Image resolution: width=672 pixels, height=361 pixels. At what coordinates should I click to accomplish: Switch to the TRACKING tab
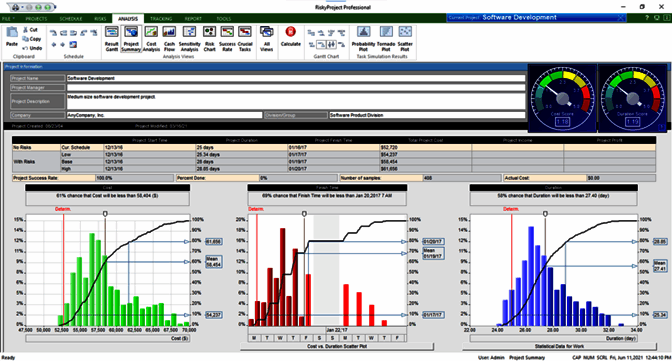(x=161, y=19)
